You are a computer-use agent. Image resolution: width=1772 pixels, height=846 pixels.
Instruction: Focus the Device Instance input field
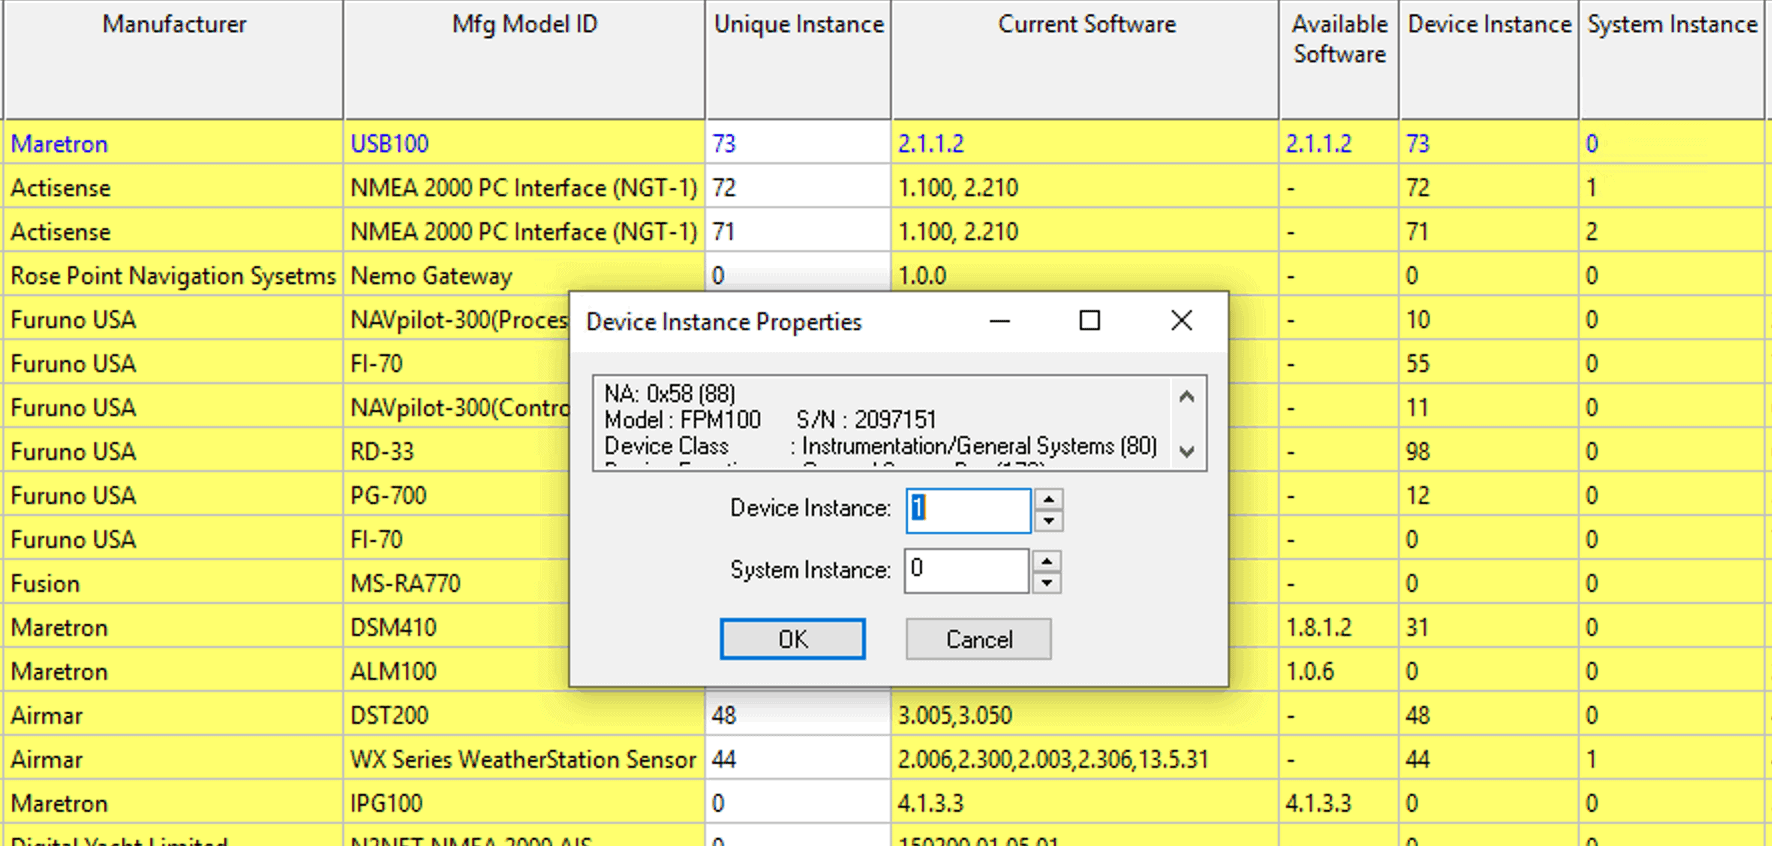tap(968, 510)
